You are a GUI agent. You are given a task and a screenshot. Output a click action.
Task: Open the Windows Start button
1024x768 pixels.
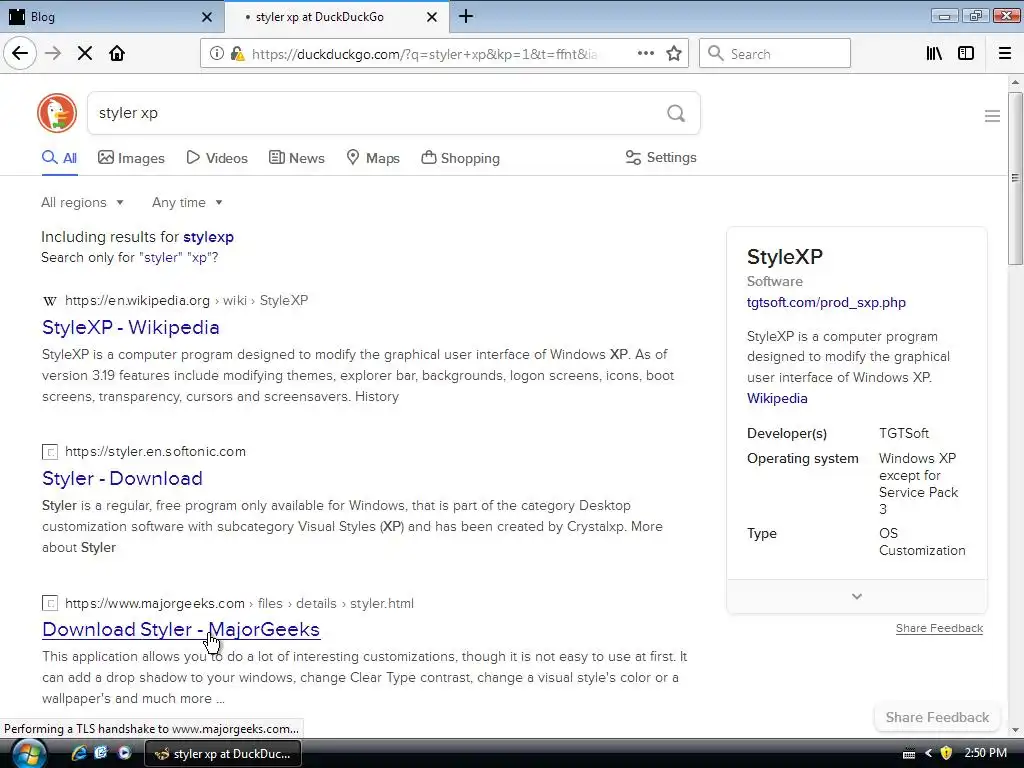point(29,754)
